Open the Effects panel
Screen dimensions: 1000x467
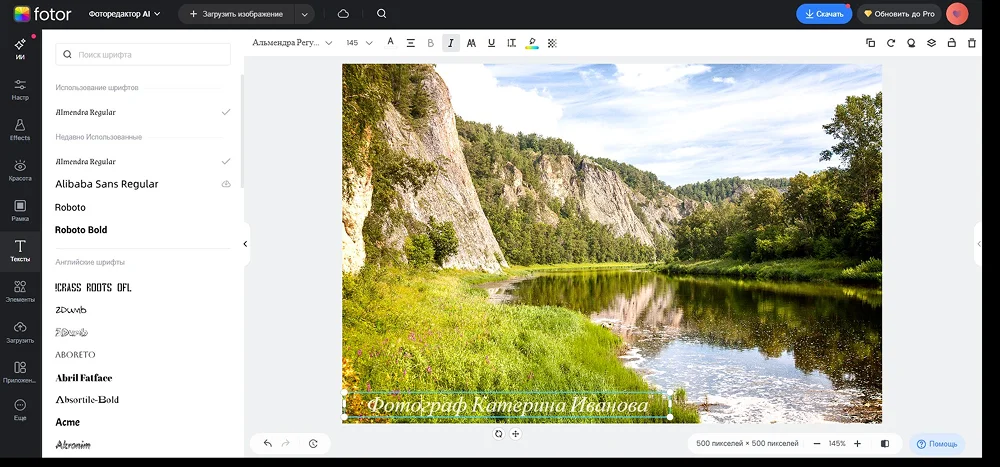point(20,130)
